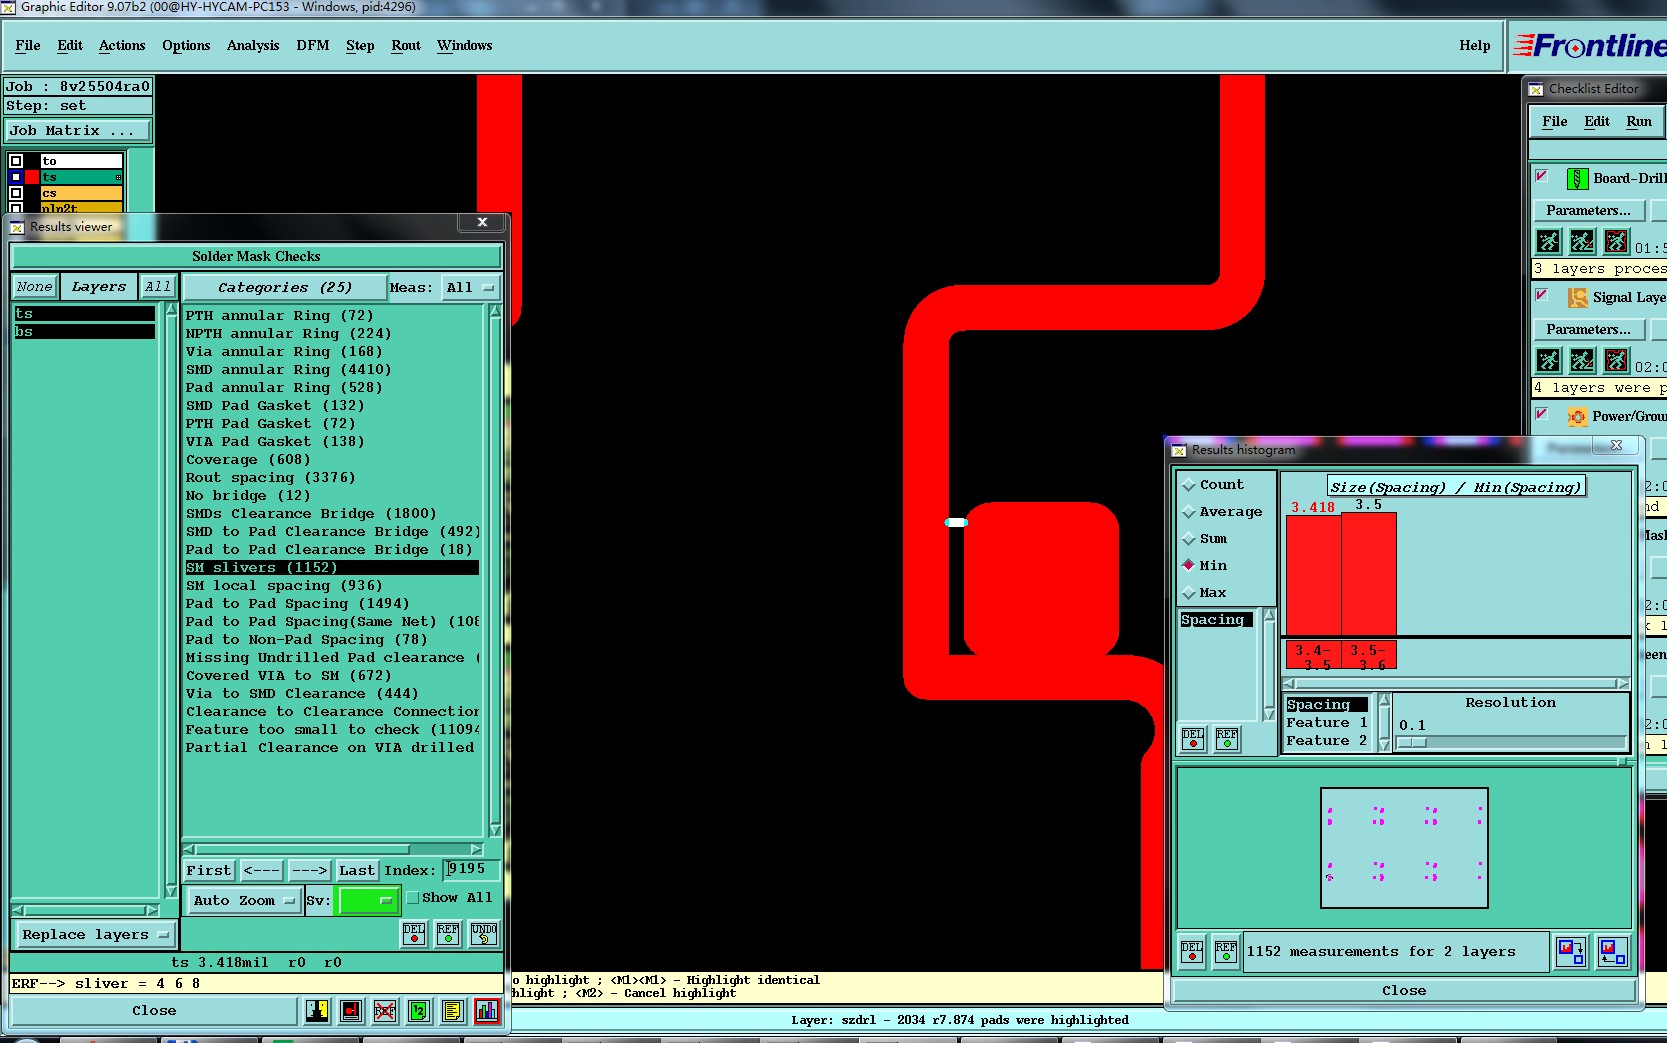Click the Index input field
Viewport: 1667px width, 1043px height.
[x=471, y=870]
